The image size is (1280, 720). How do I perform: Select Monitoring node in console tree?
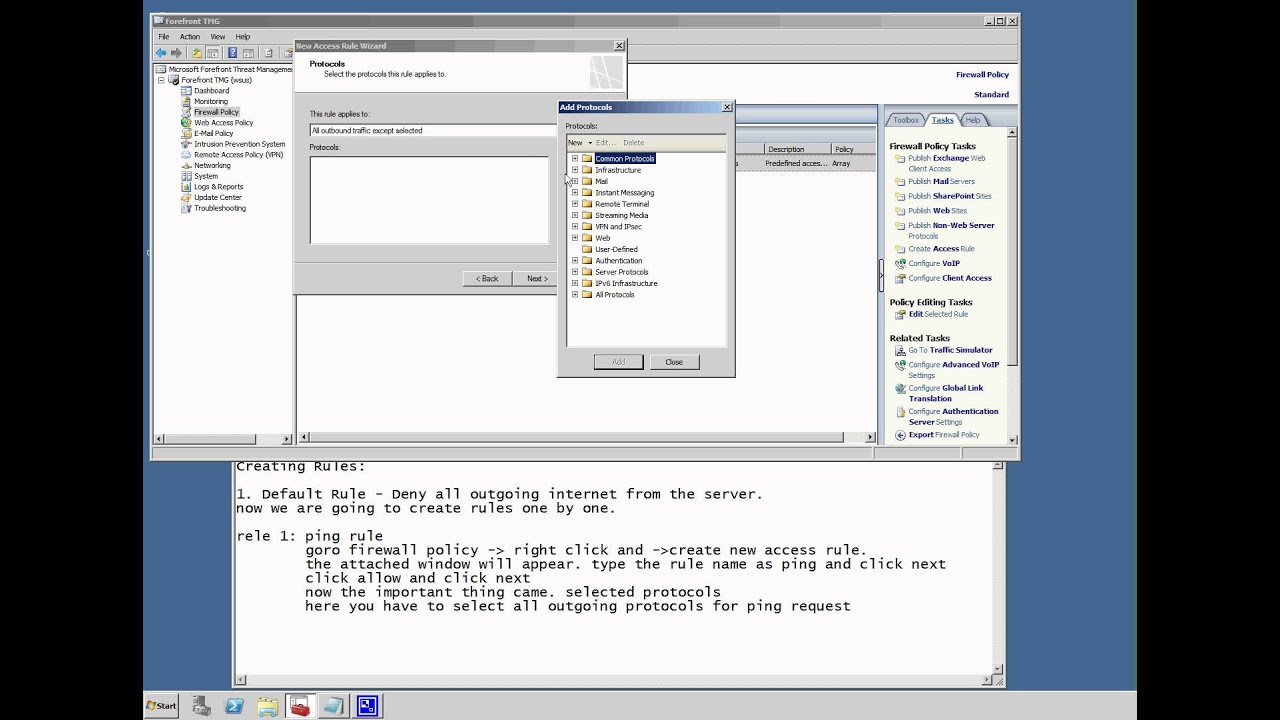[211, 101]
